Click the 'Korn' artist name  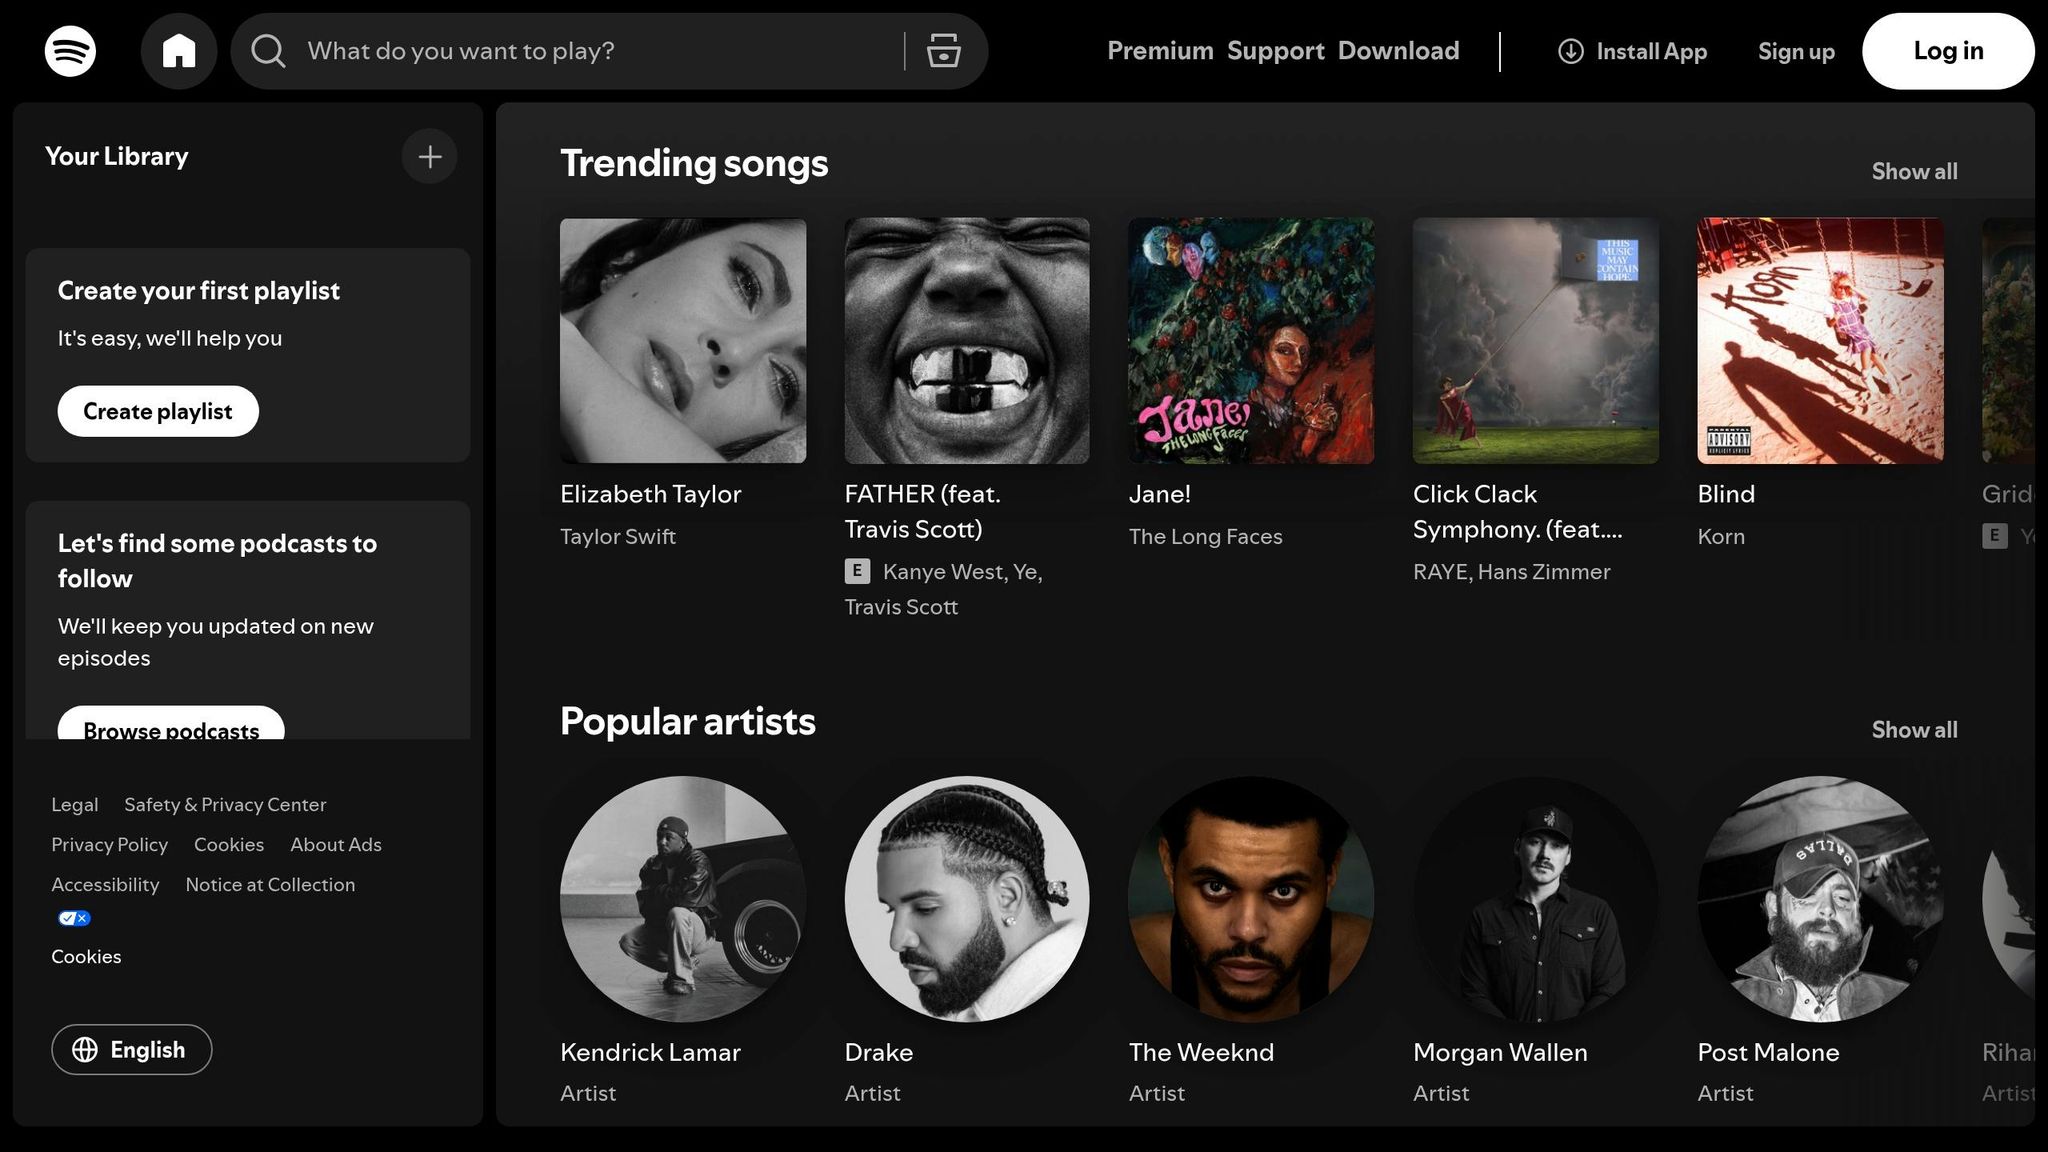point(1721,536)
